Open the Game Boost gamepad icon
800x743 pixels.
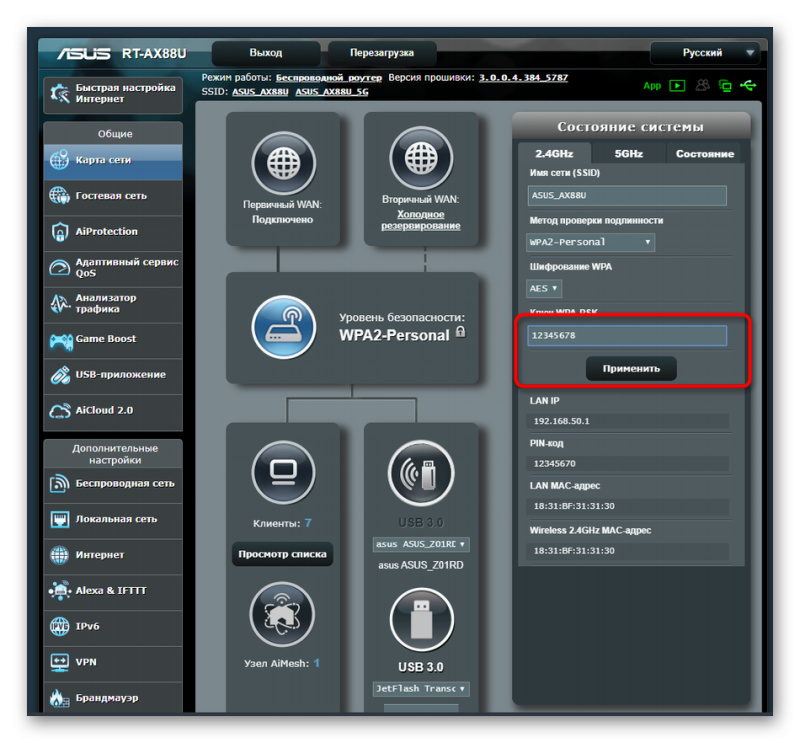[x=61, y=340]
